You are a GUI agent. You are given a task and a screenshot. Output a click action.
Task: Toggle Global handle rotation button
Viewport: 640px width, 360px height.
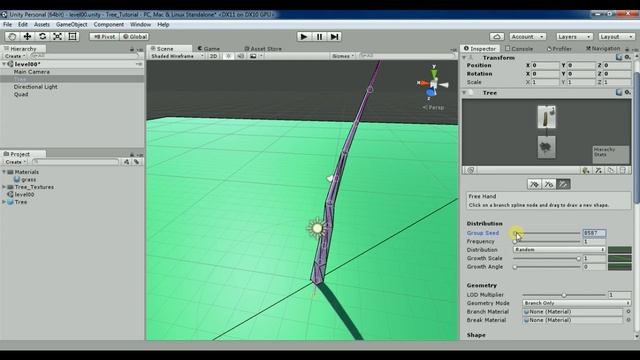pos(135,37)
